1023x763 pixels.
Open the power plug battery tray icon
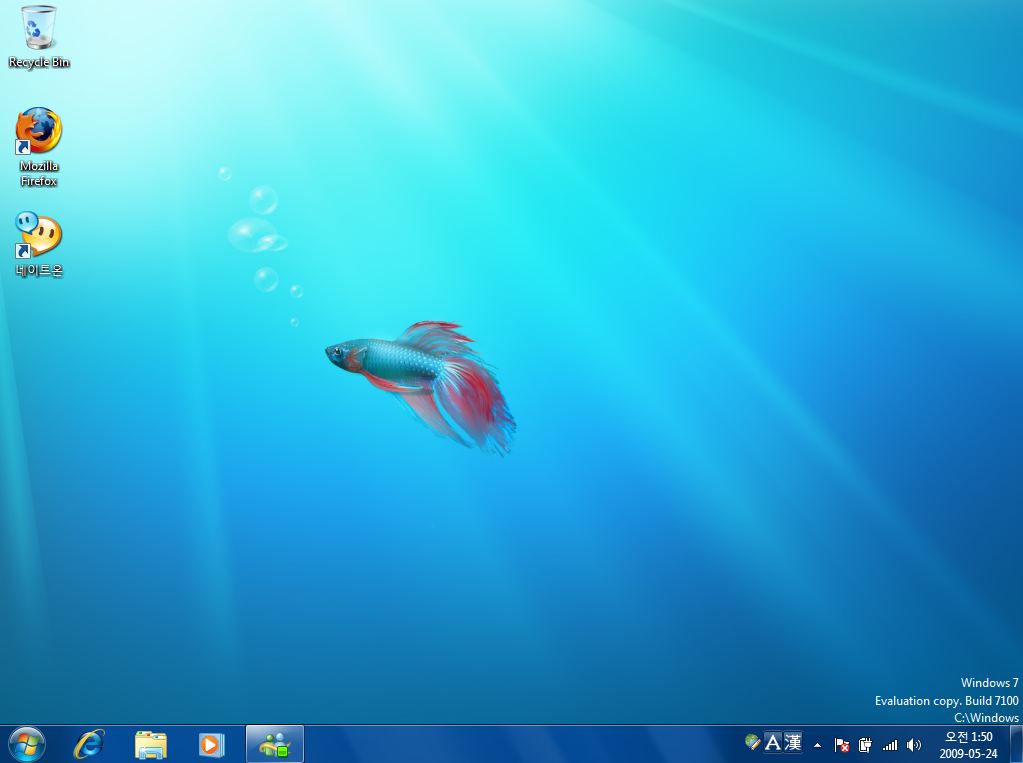(x=865, y=745)
